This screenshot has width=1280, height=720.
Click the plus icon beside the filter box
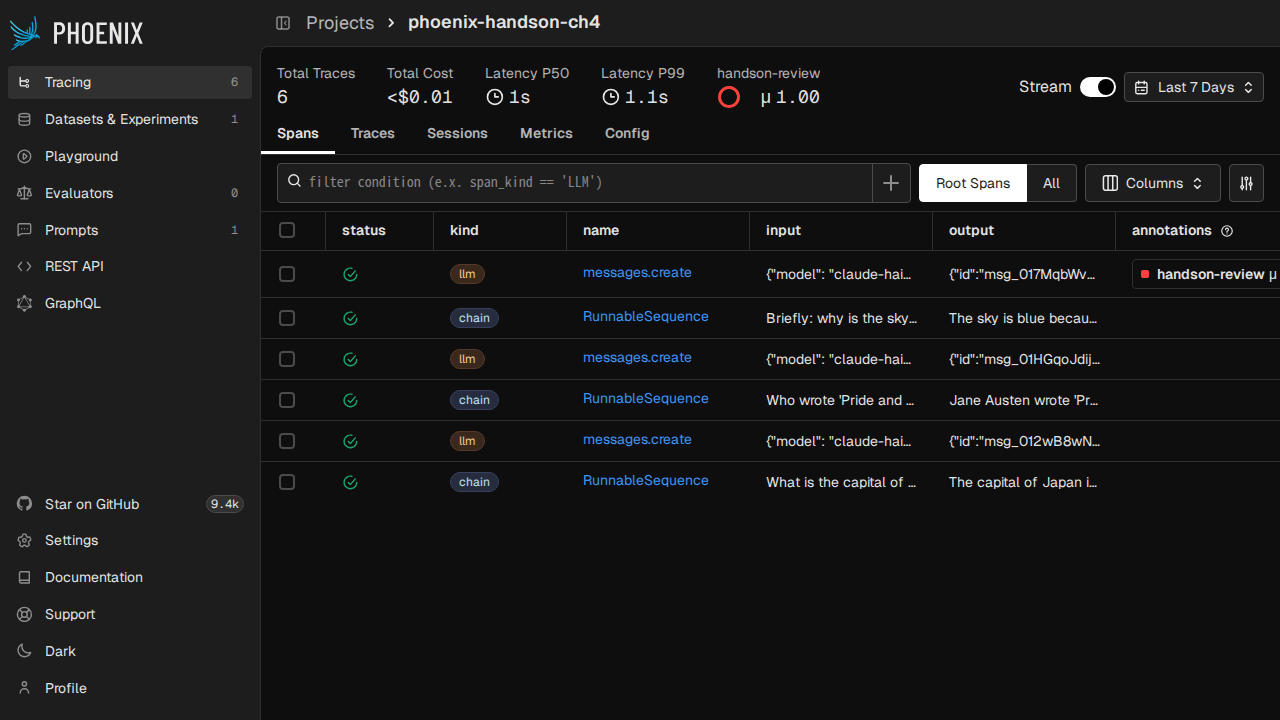pyautogui.click(x=891, y=183)
